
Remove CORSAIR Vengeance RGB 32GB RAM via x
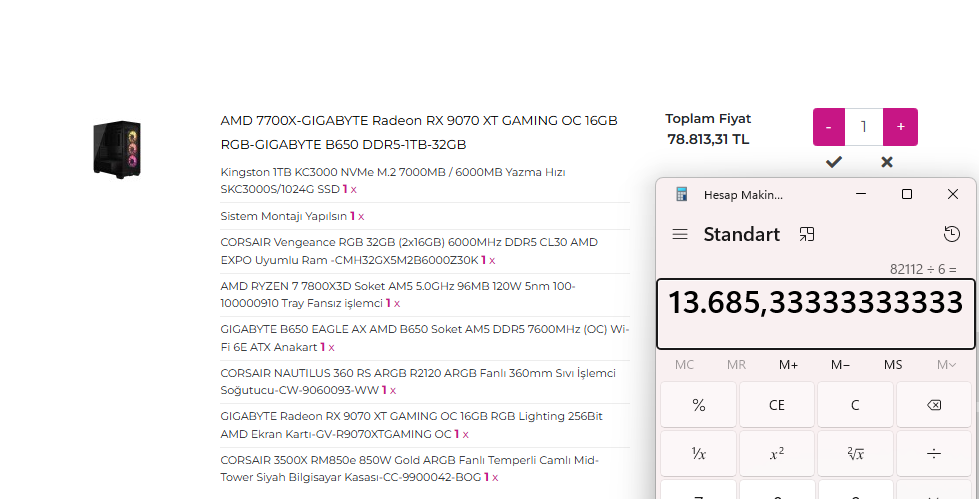[492, 260]
